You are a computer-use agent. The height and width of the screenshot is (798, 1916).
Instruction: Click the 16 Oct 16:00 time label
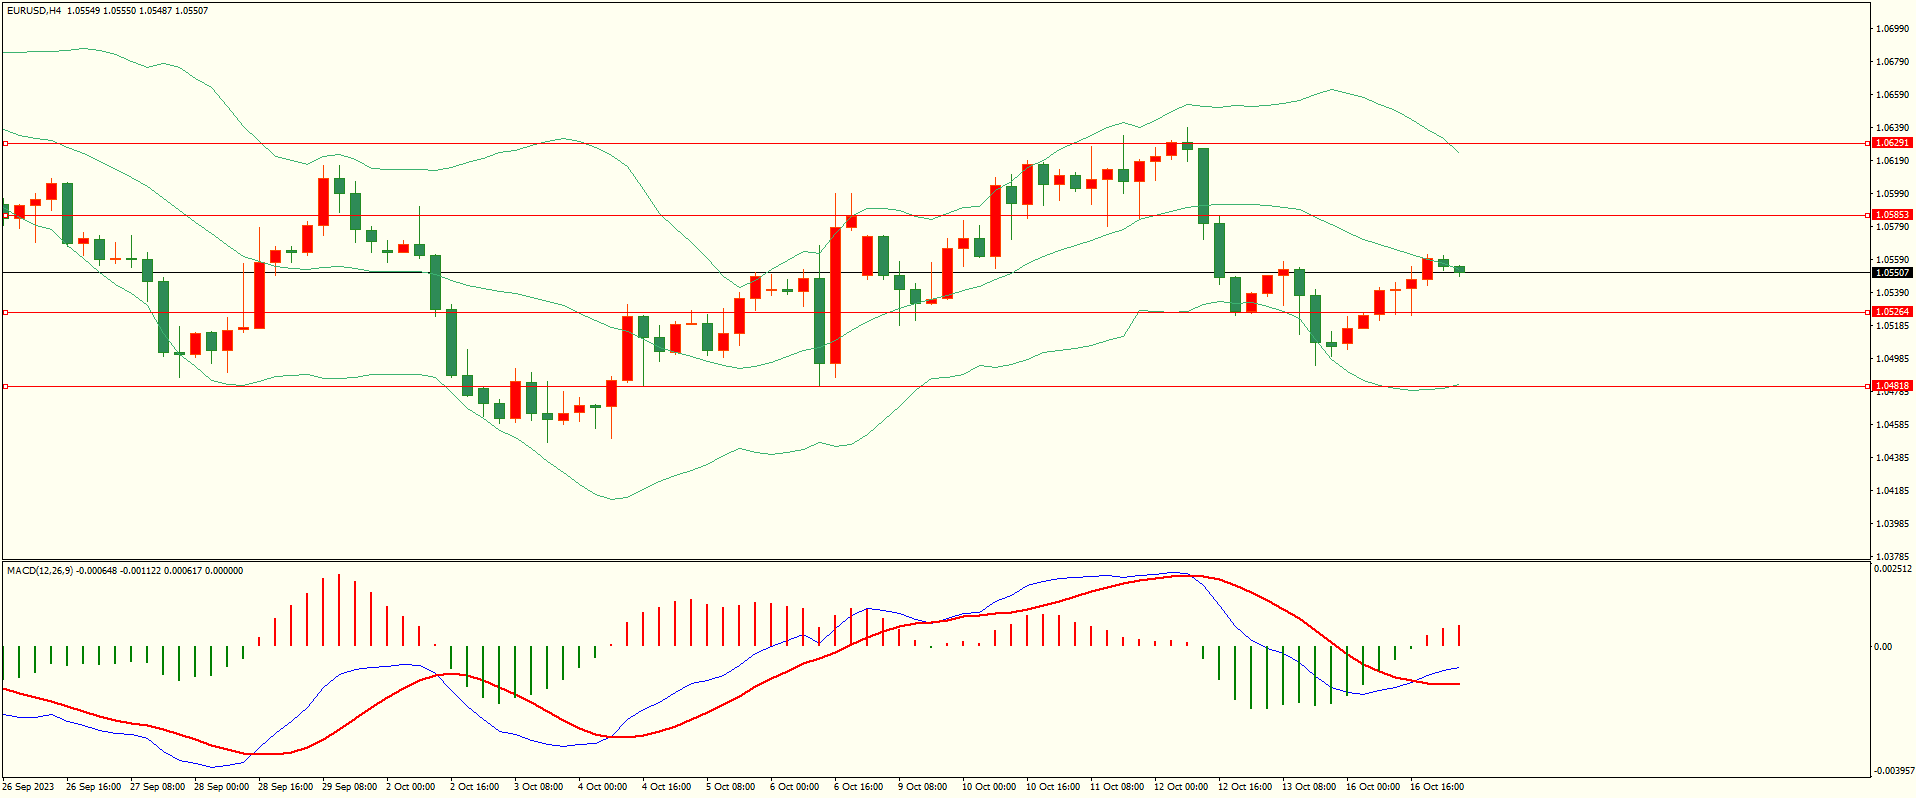click(x=1436, y=787)
